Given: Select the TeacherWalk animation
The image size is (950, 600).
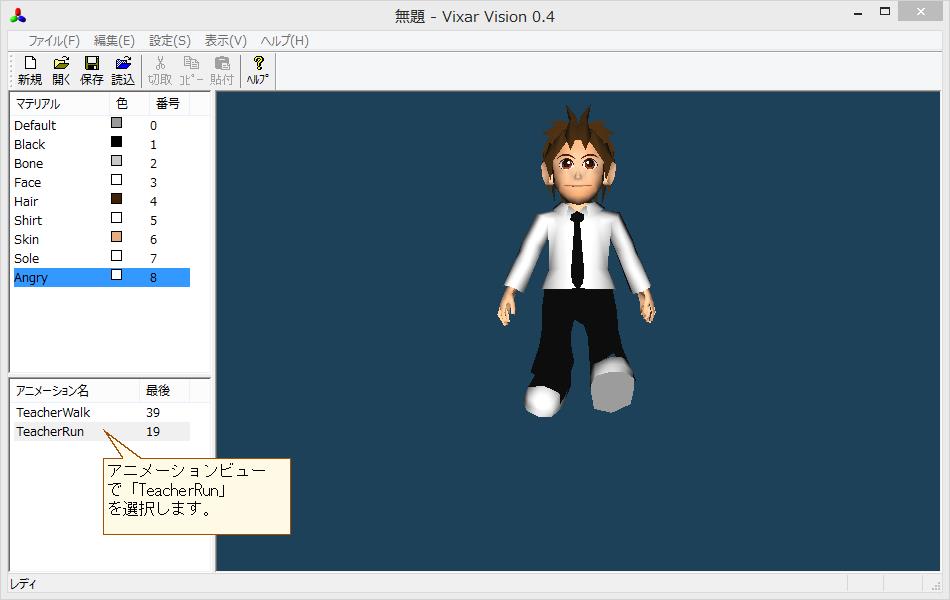Looking at the screenshot, I should (x=55, y=412).
